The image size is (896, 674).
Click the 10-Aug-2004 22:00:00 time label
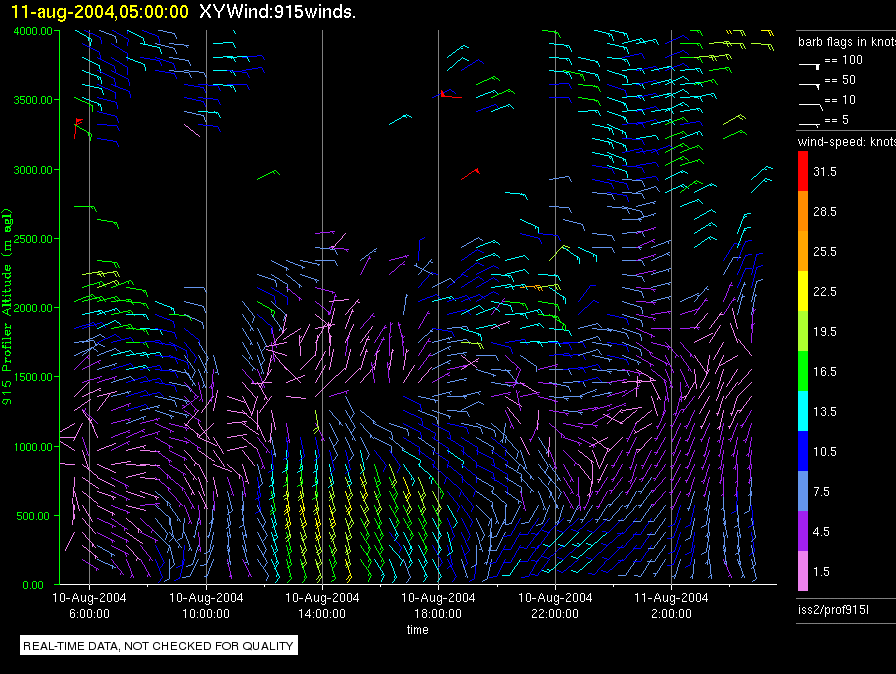555,605
